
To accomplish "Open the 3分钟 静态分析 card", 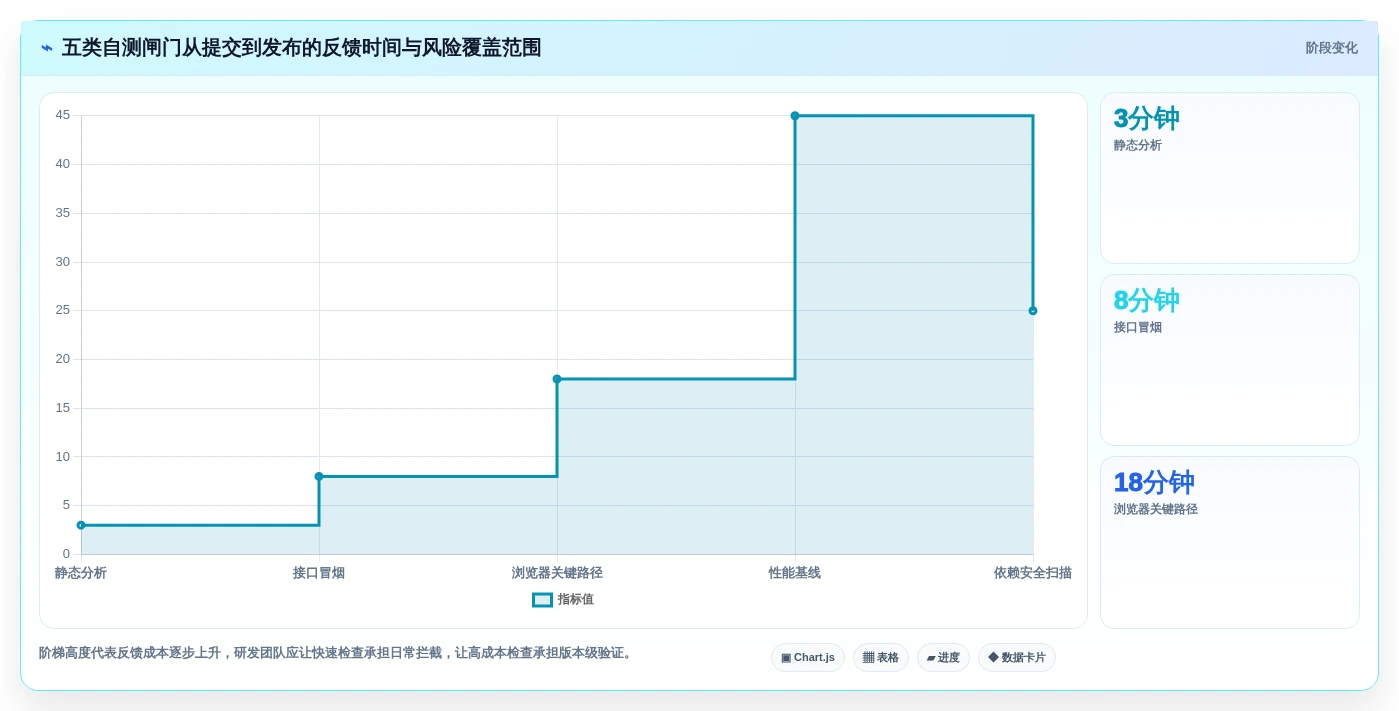I will [x=1230, y=178].
